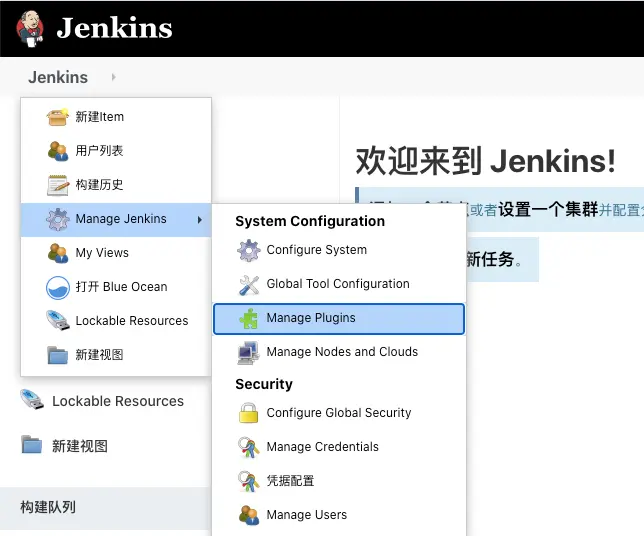The width and height of the screenshot is (644, 536).
Task: Click the Global Tool Configuration tools icon
Action: 248,285
